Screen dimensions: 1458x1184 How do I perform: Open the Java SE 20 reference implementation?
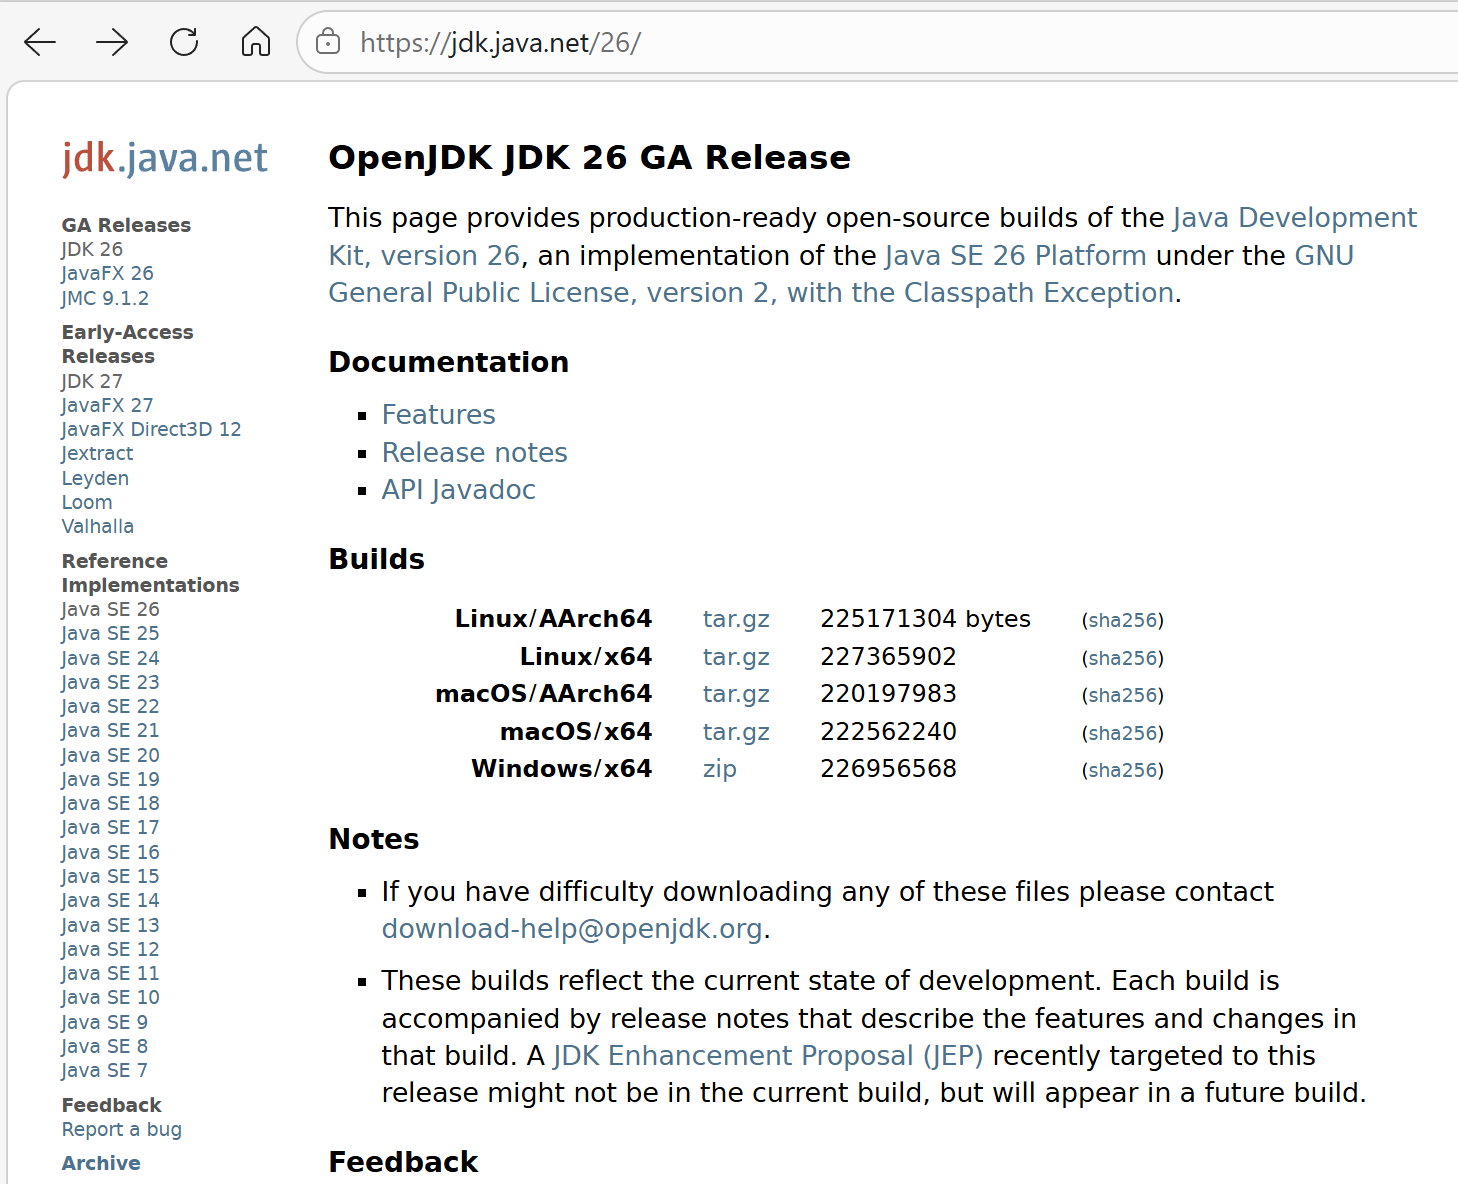110,755
